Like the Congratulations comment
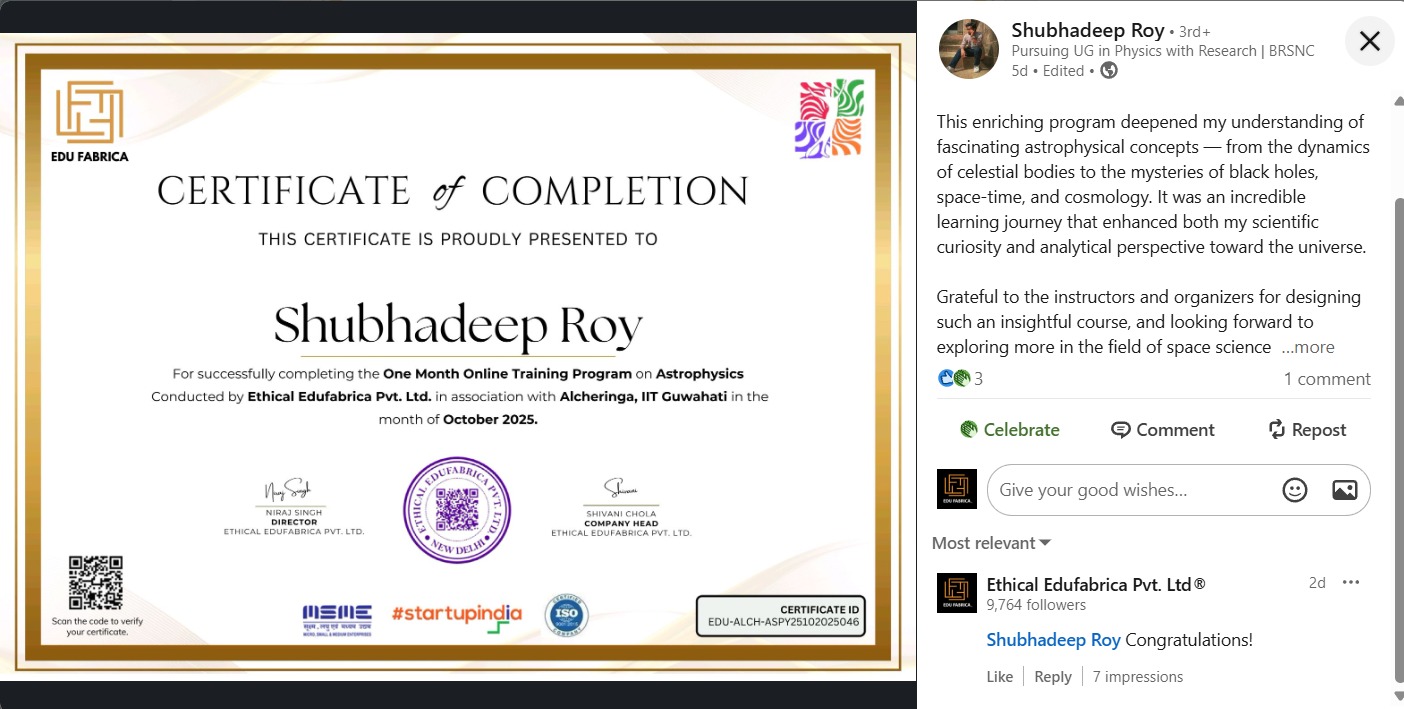 click(1000, 677)
